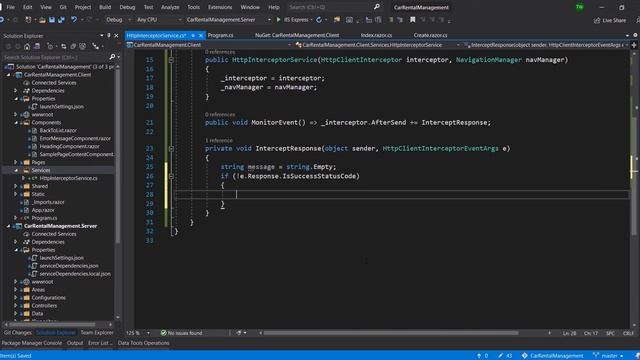
Task: Click the Switch Views icon in Solution Explorer
Action: [37, 47]
